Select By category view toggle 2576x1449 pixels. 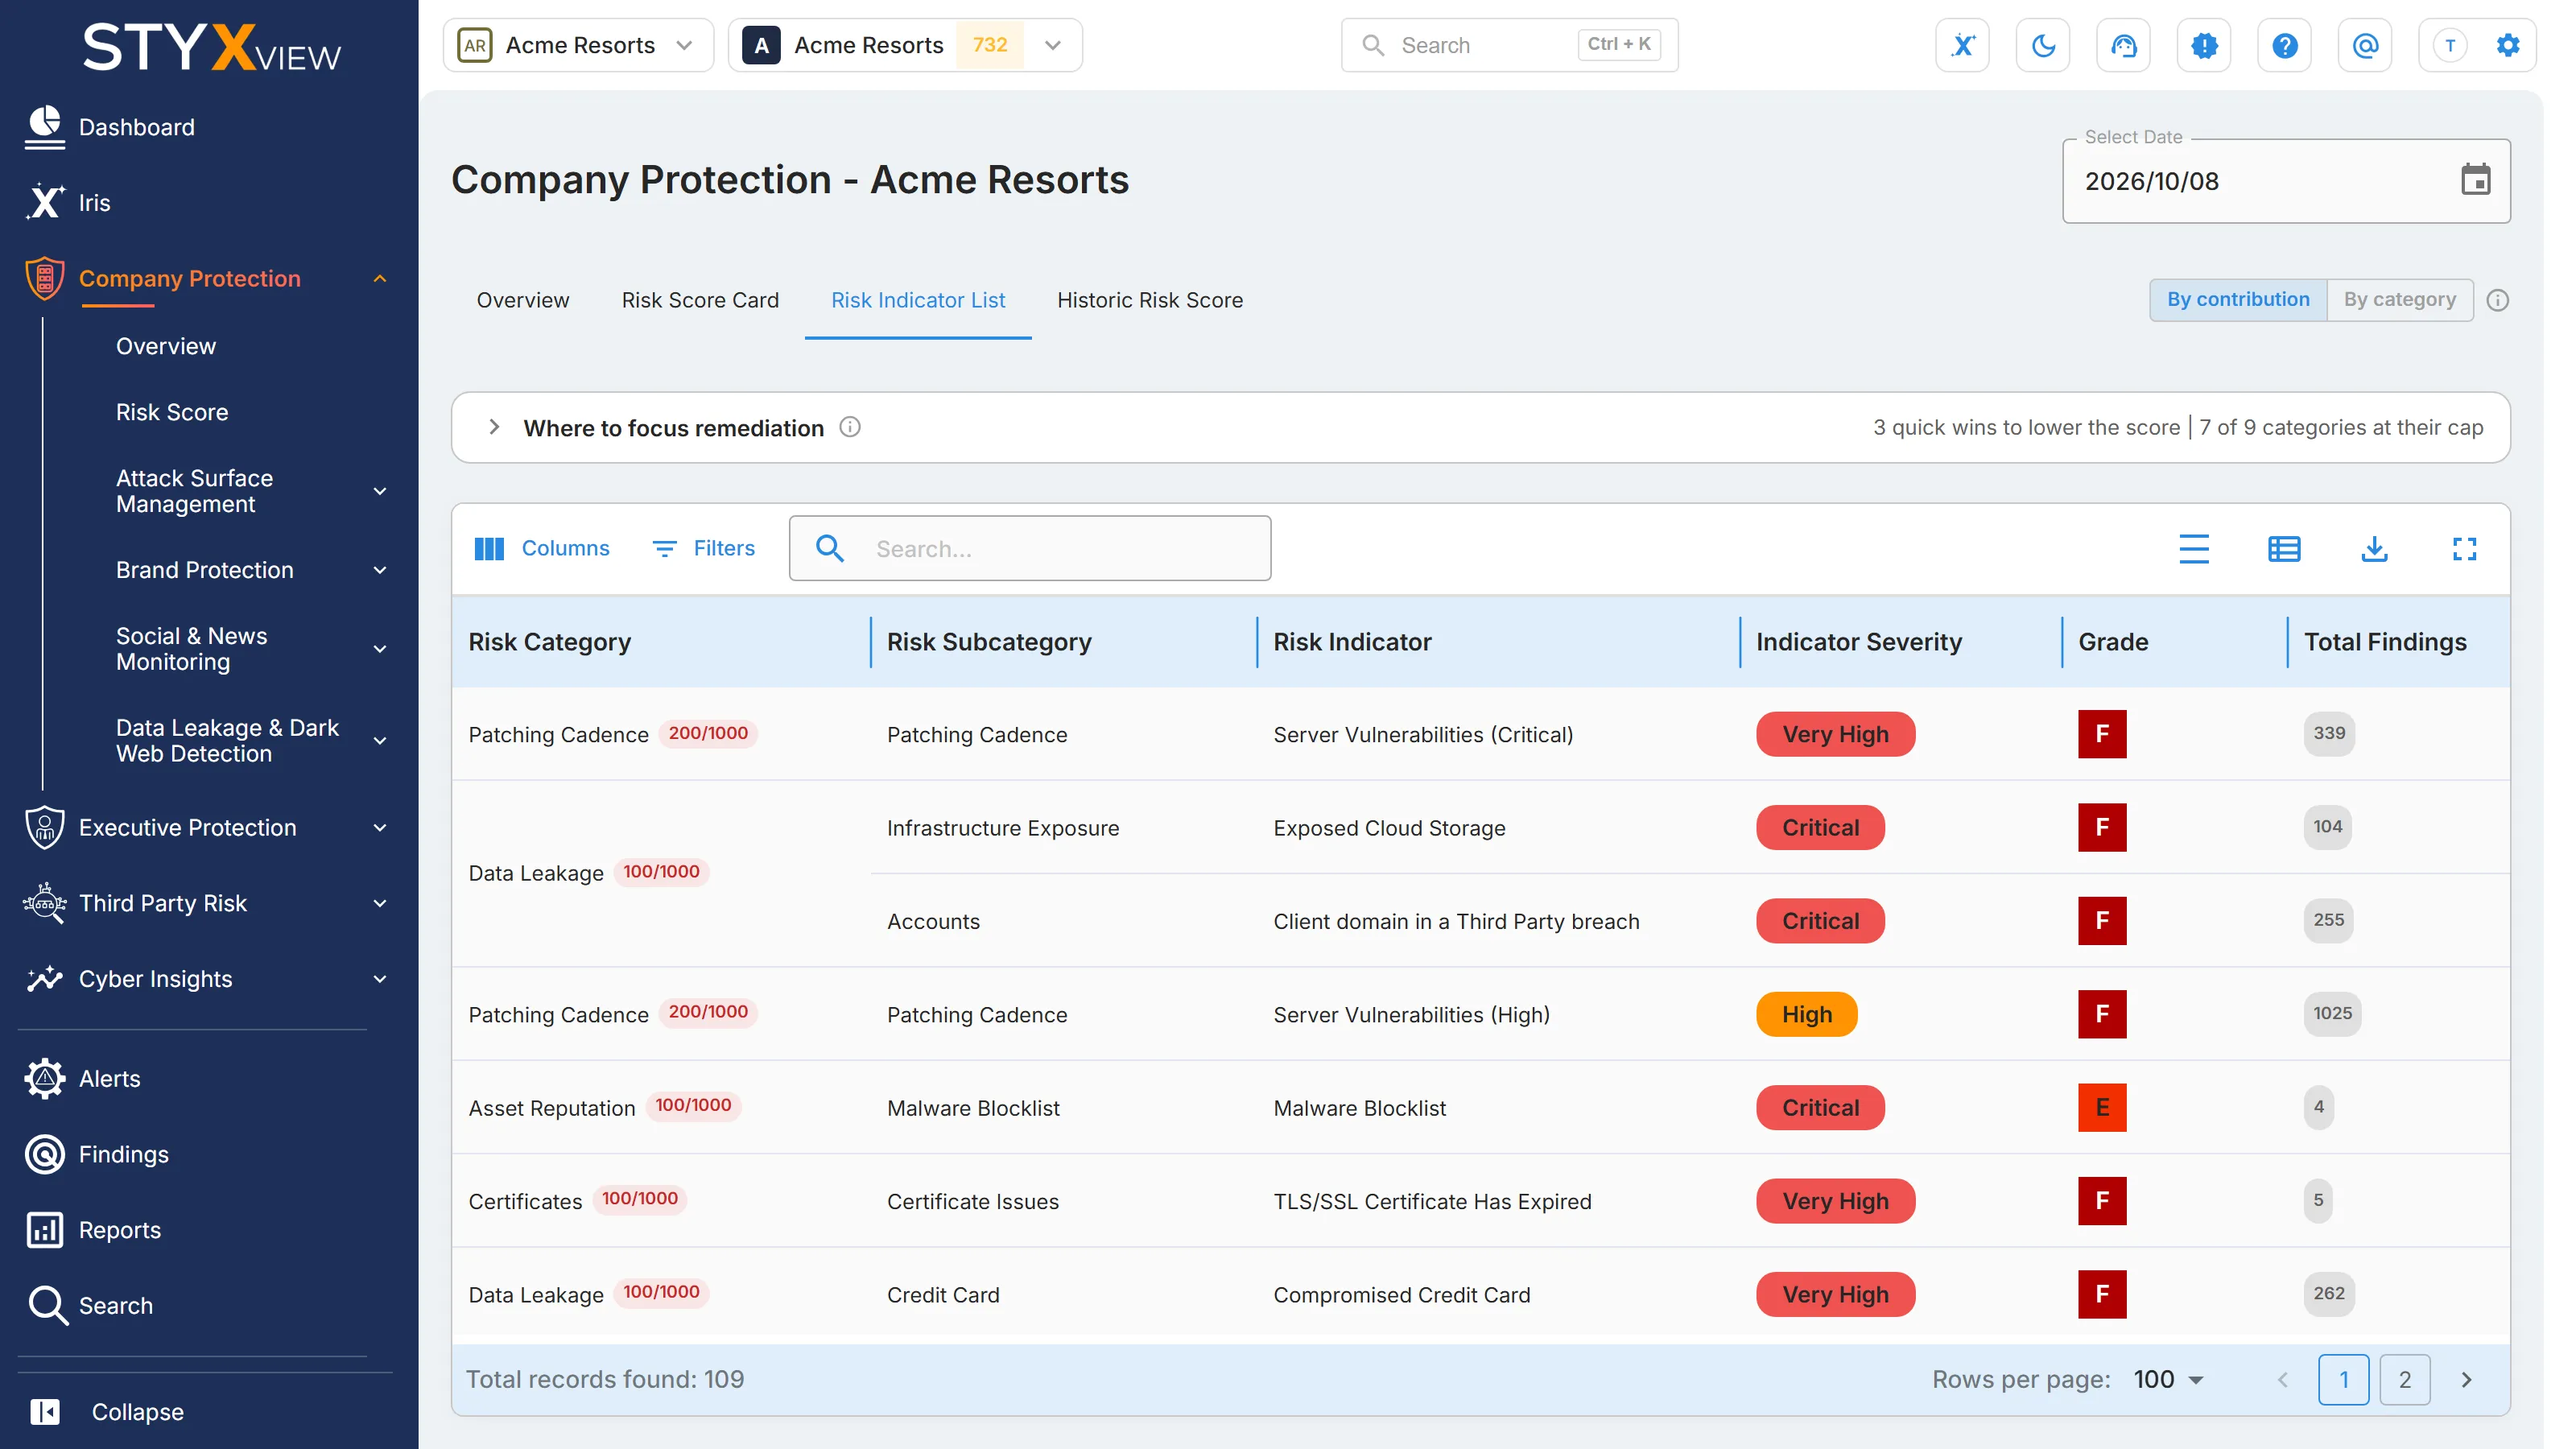click(x=2400, y=299)
